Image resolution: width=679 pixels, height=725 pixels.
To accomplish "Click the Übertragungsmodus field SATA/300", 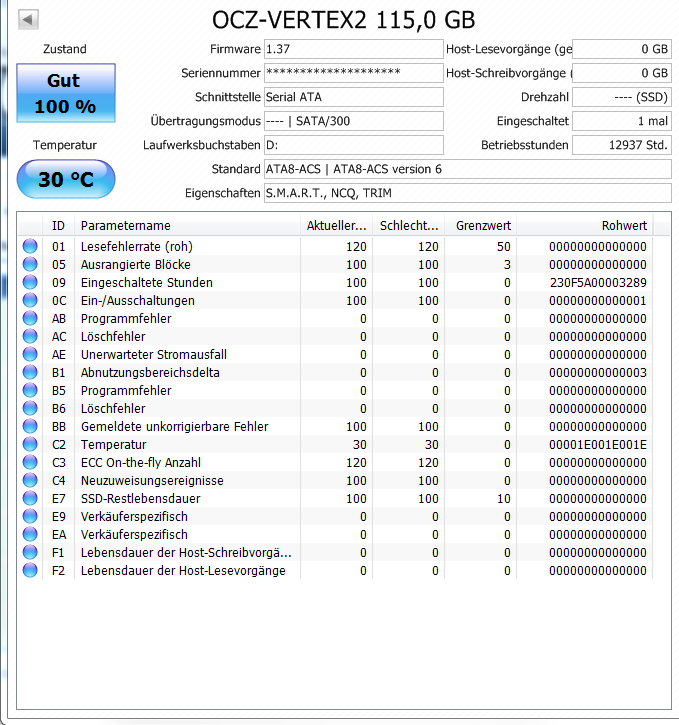I will 354,121.
